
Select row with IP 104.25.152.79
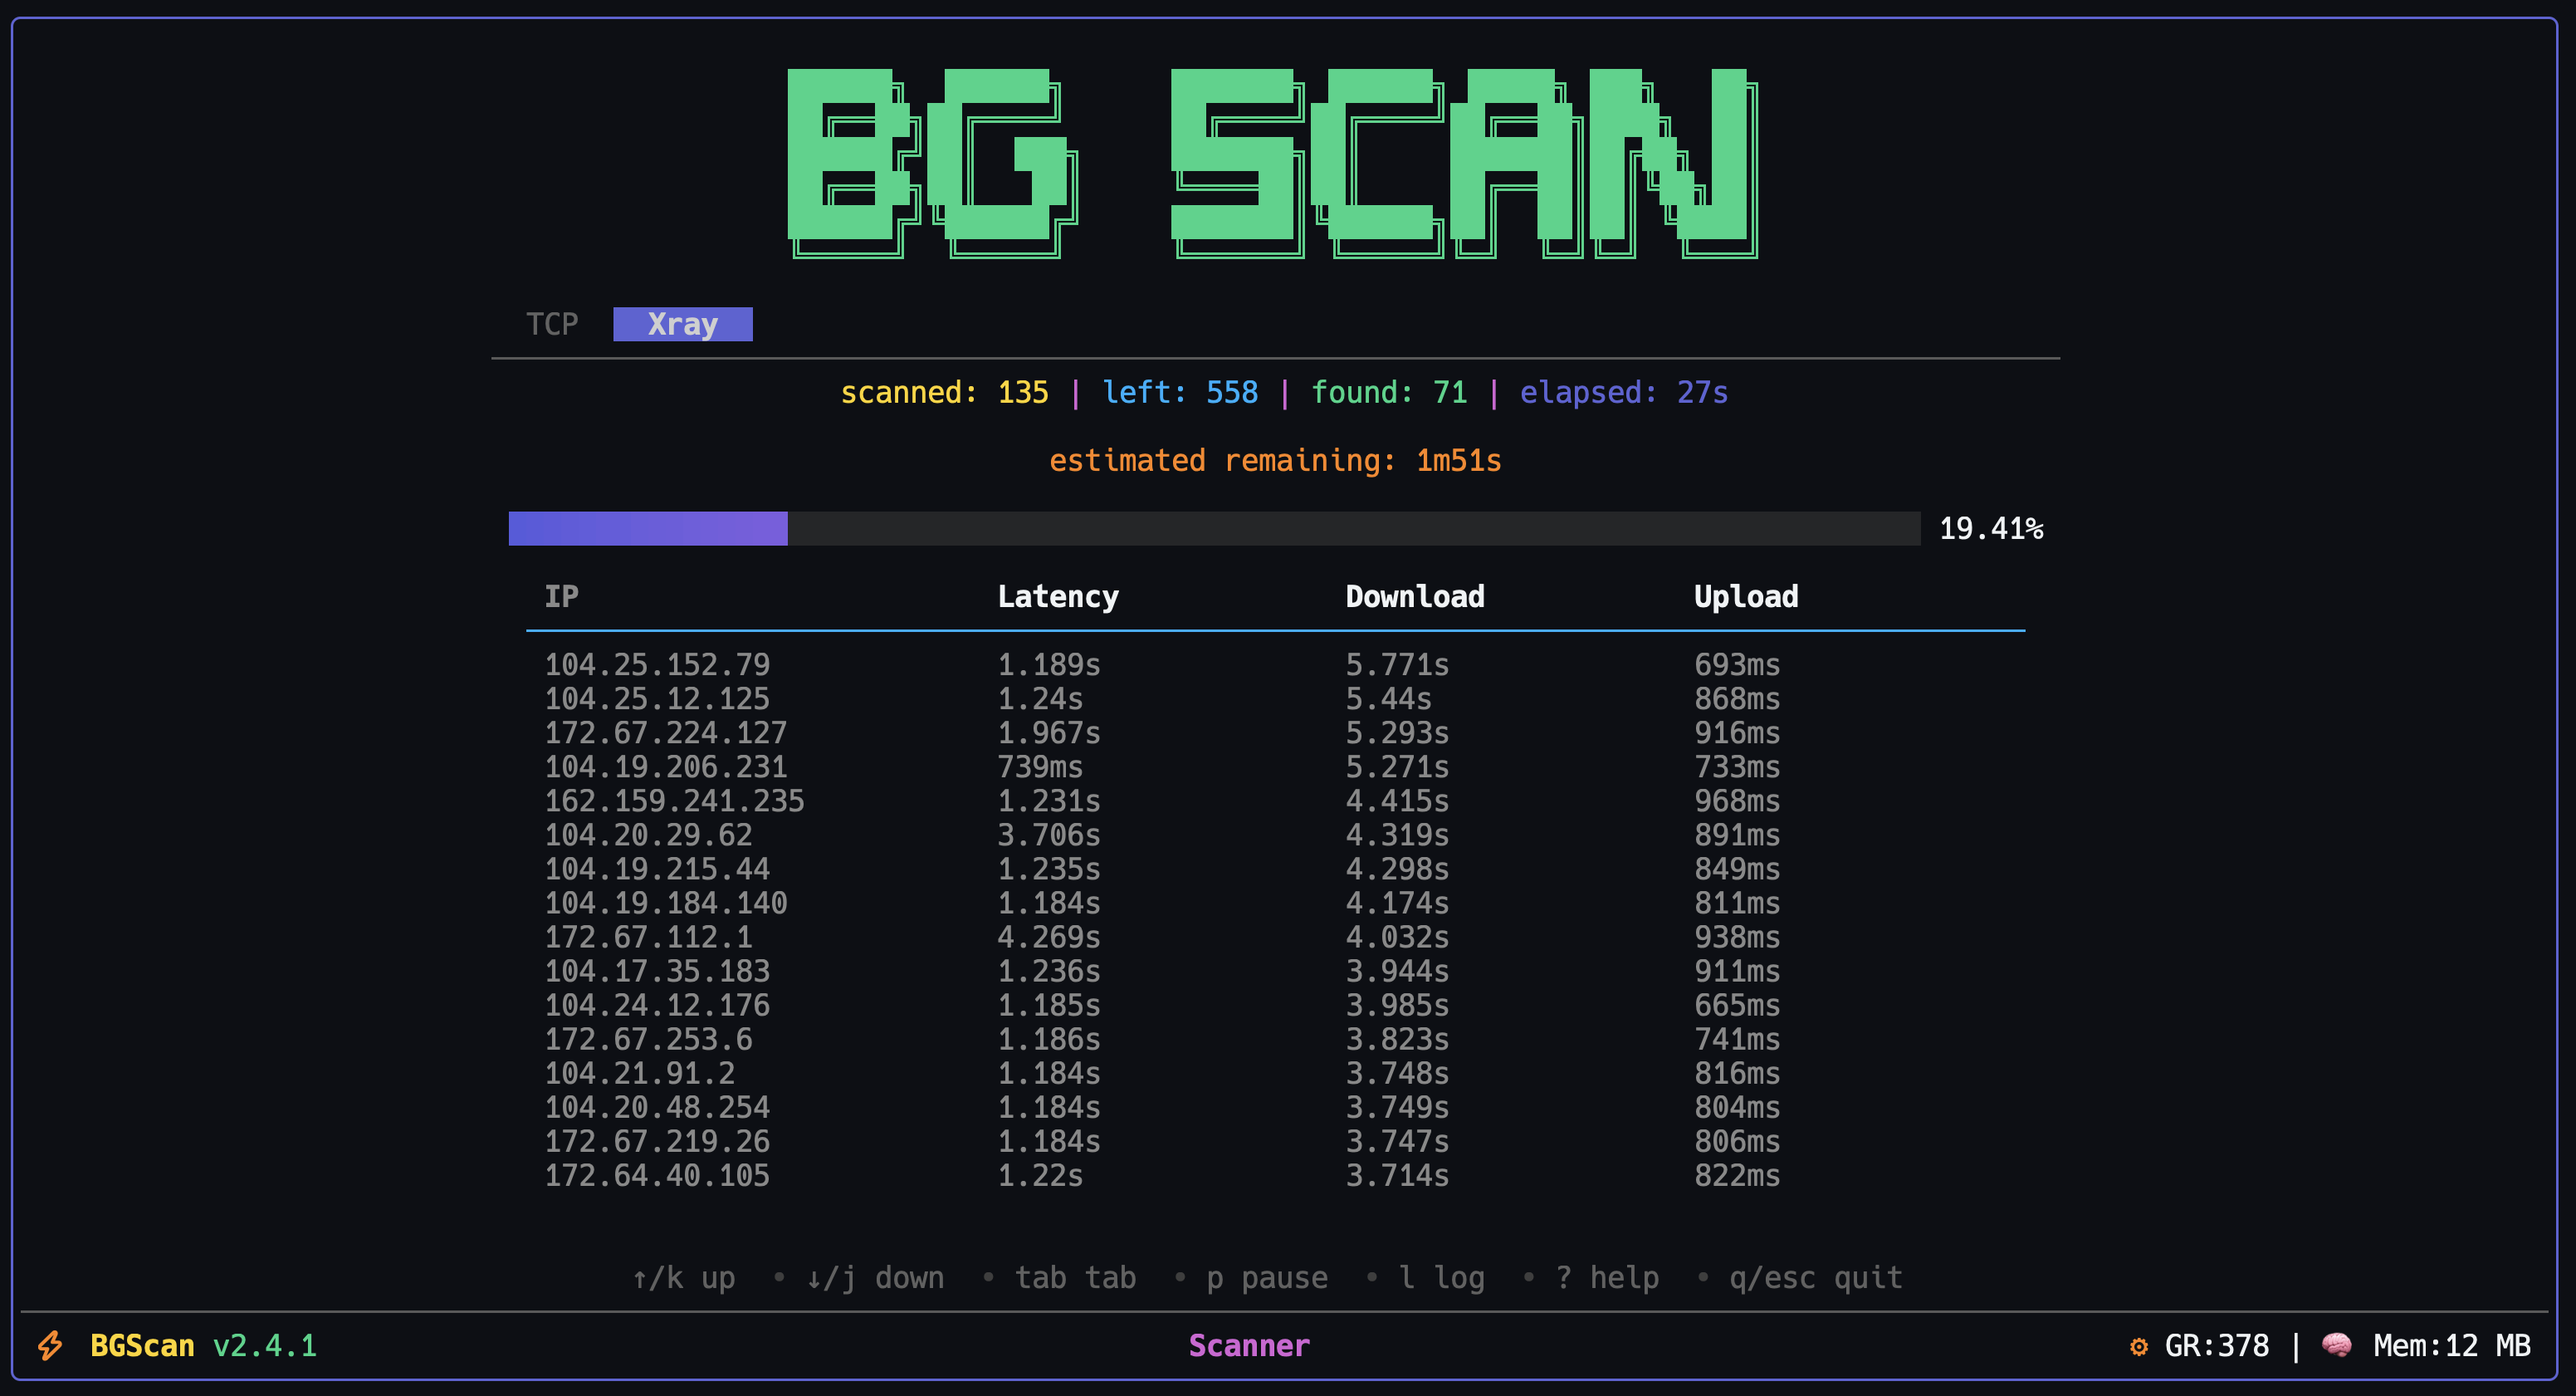[x=1275, y=664]
